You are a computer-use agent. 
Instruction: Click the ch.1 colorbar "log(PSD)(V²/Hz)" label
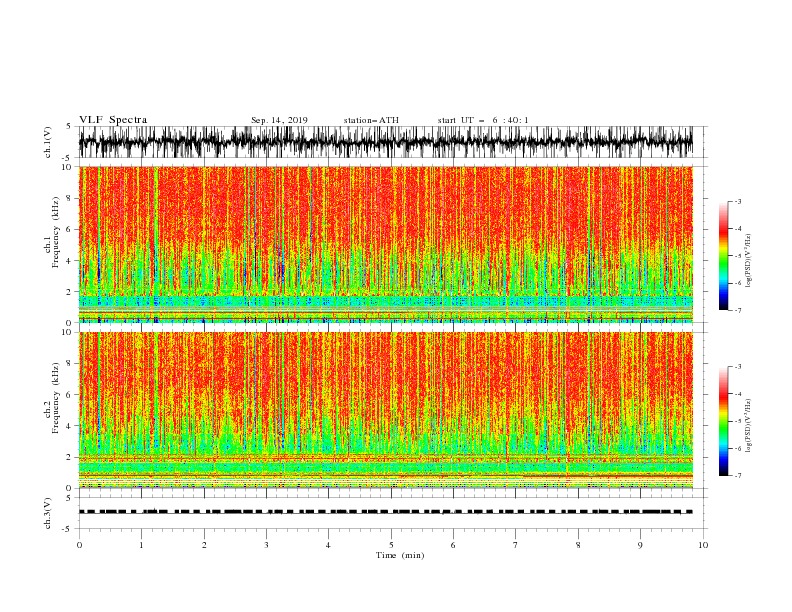pyautogui.click(x=748, y=261)
